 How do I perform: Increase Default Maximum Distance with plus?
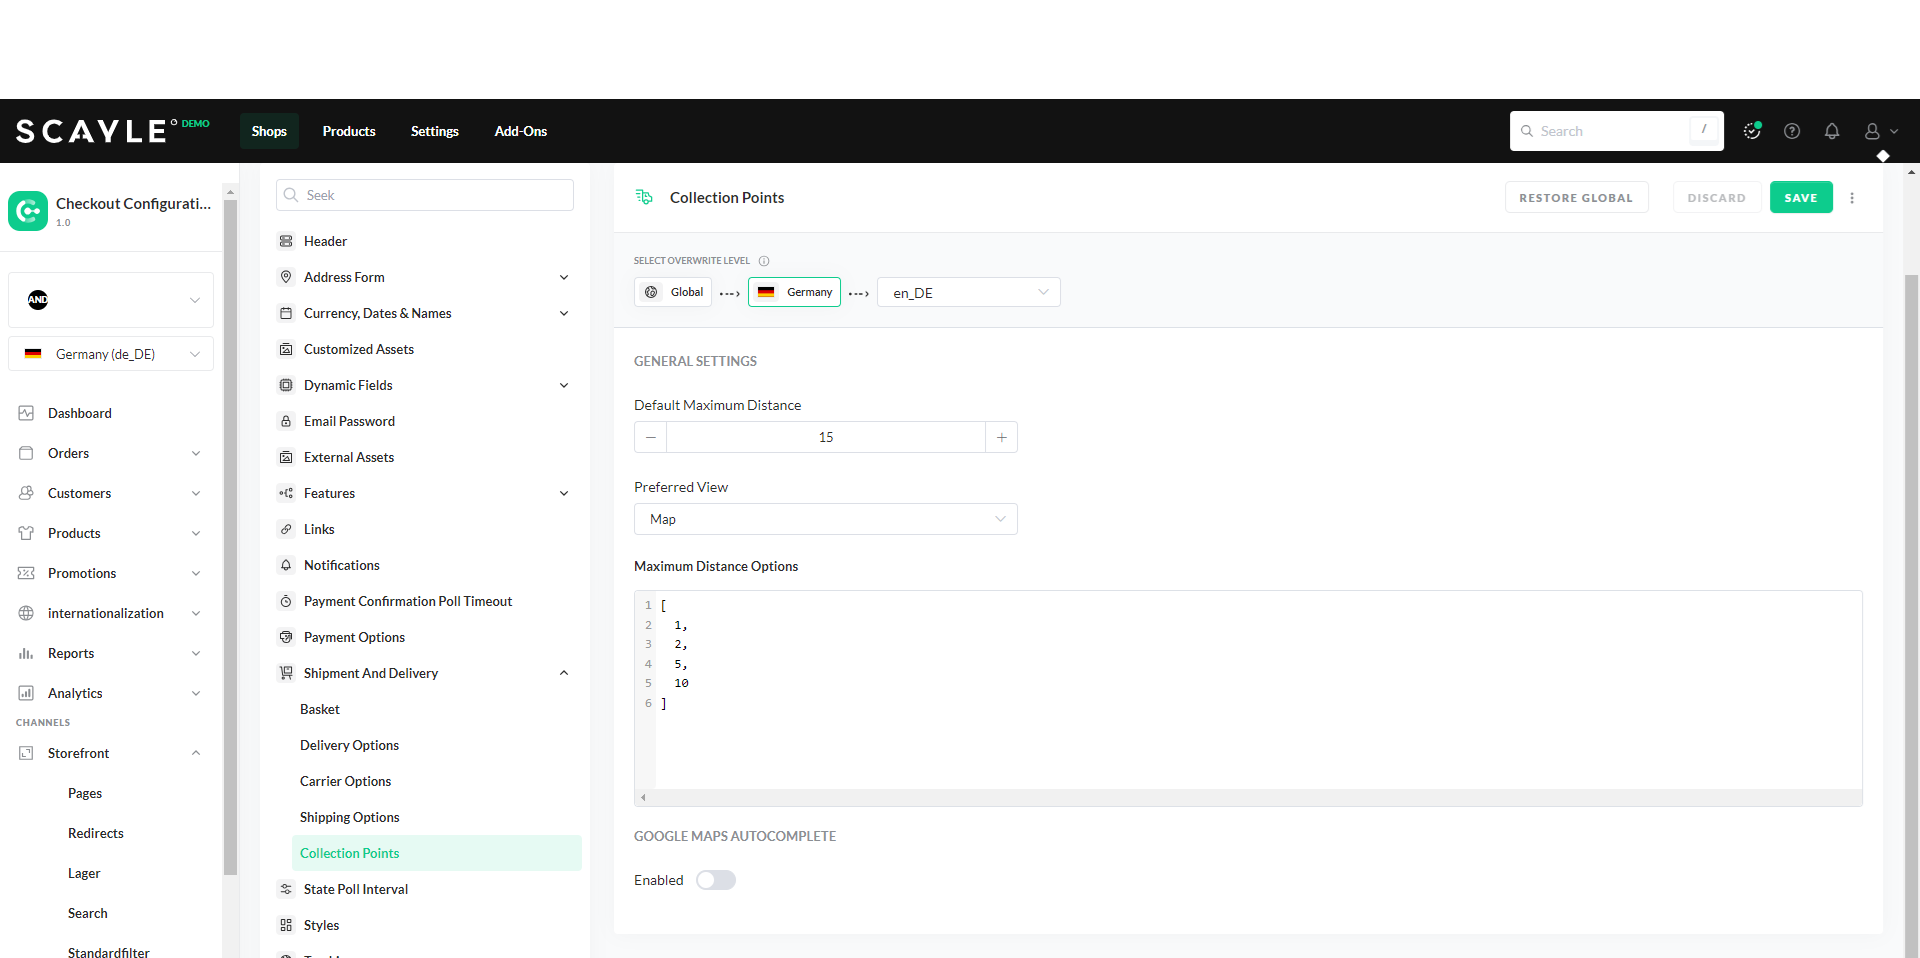1001,437
